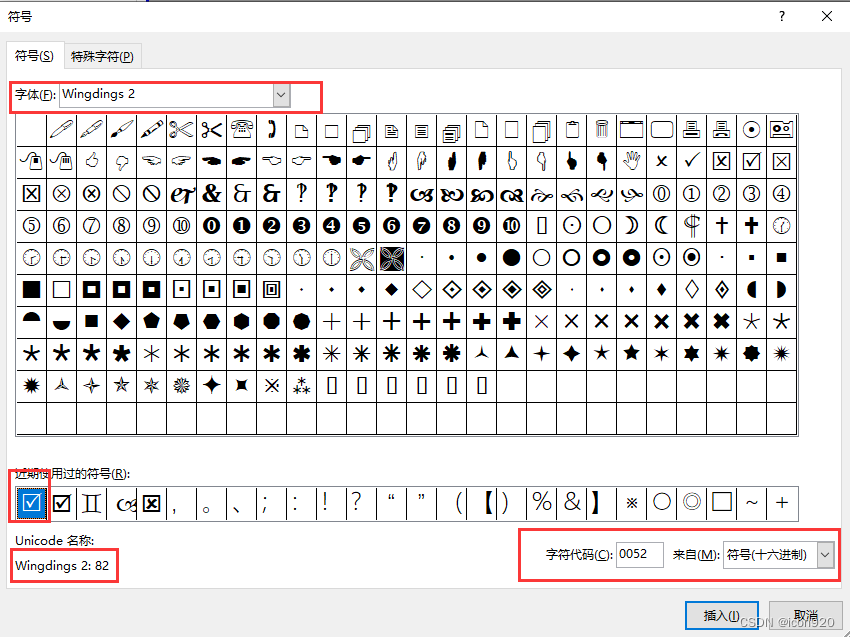
Task: Pick the plus sign recent symbol
Action: pos(782,503)
